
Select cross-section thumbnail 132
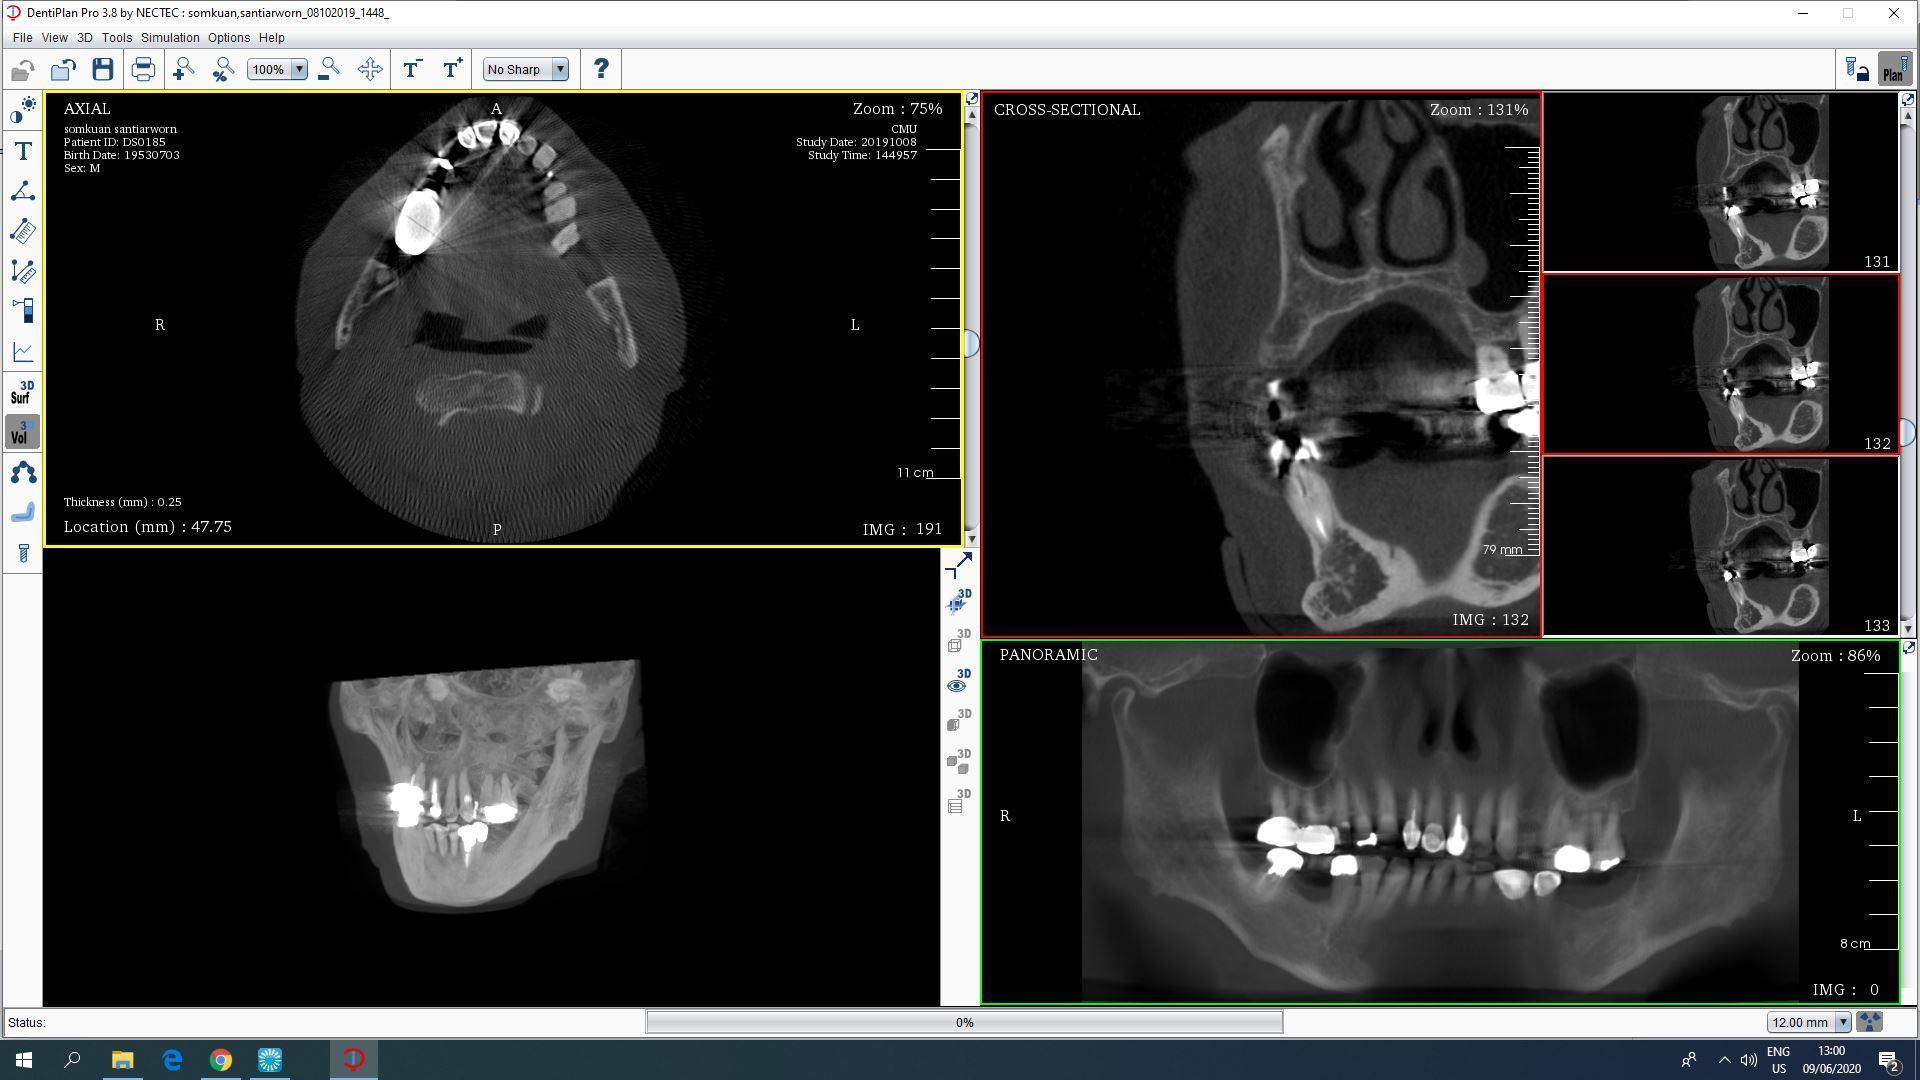coord(1720,365)
